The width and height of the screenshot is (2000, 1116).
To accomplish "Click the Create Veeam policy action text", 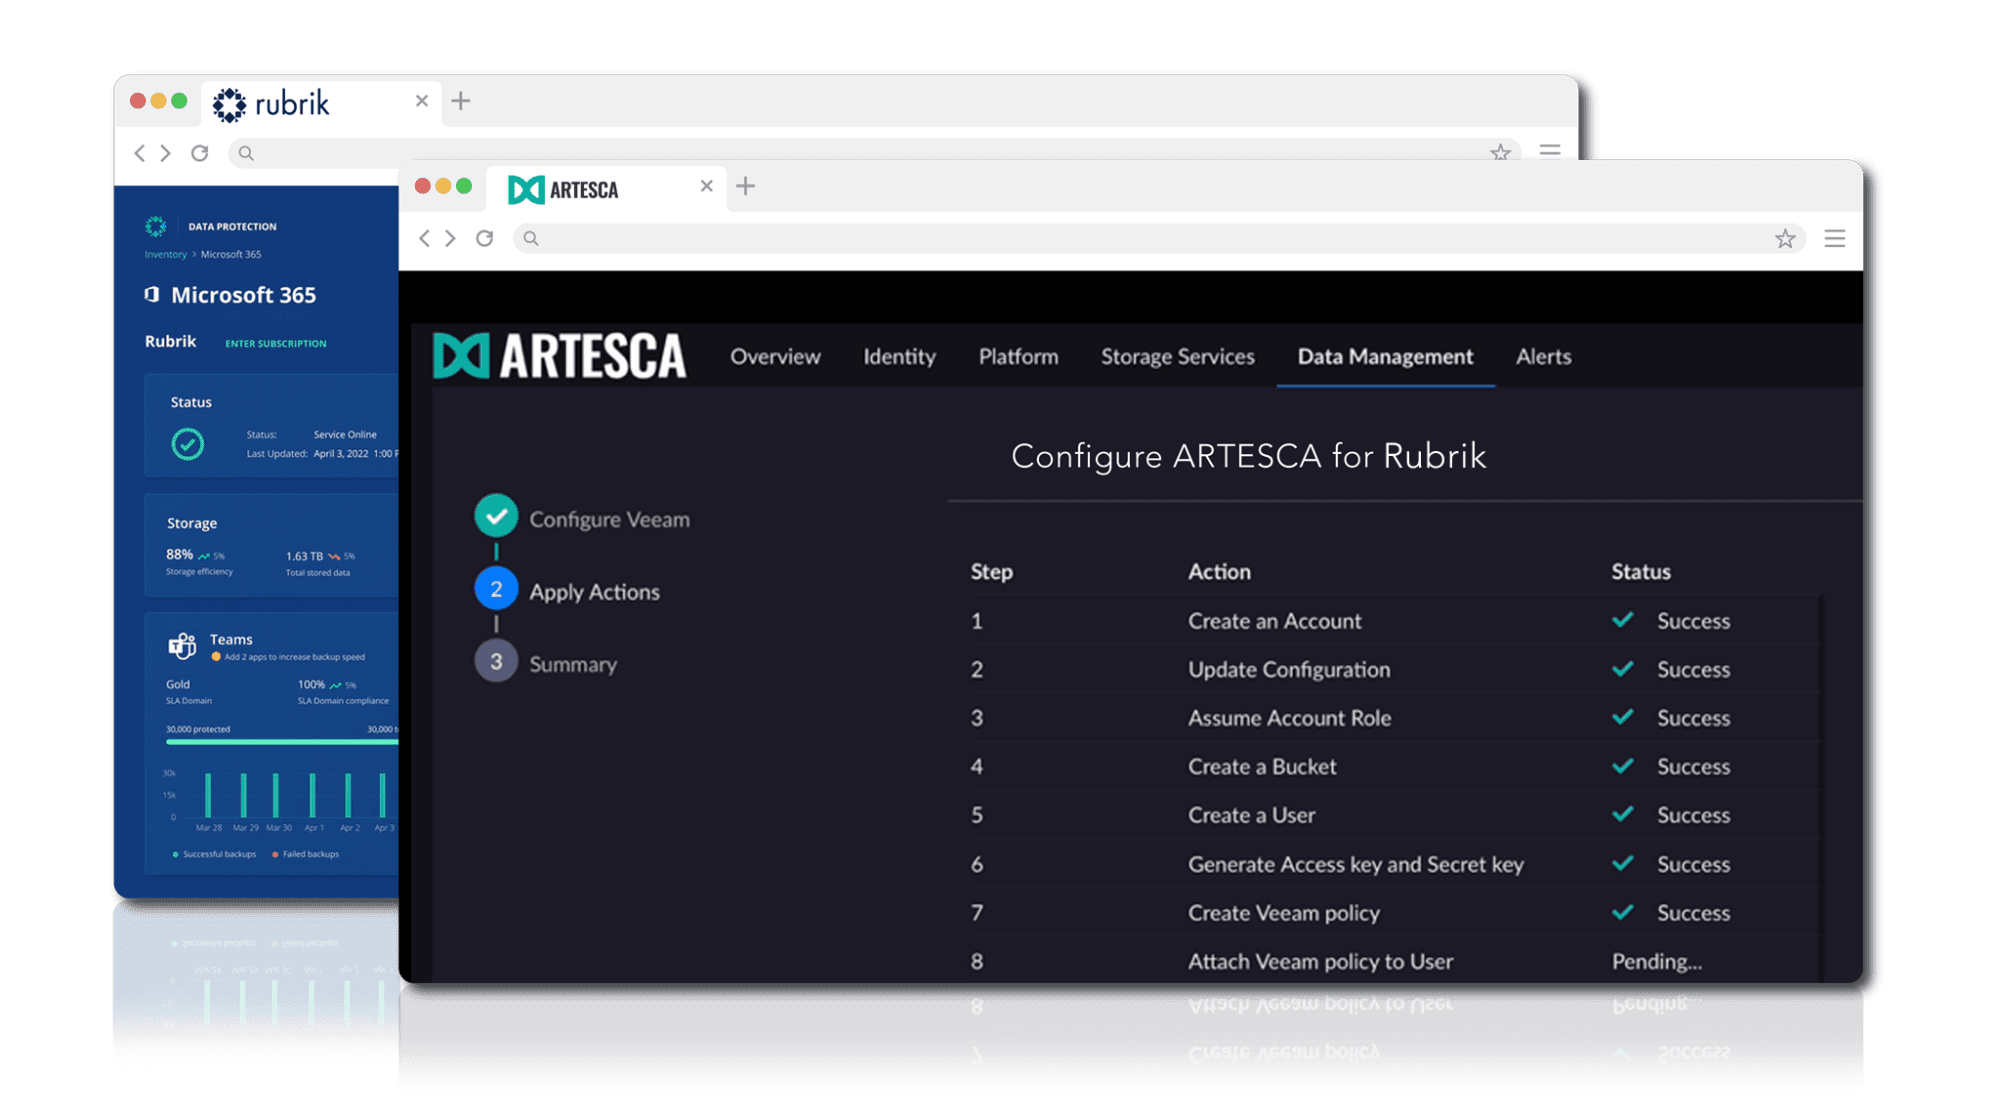I will pyautogui.click(x=1284, y=913).
